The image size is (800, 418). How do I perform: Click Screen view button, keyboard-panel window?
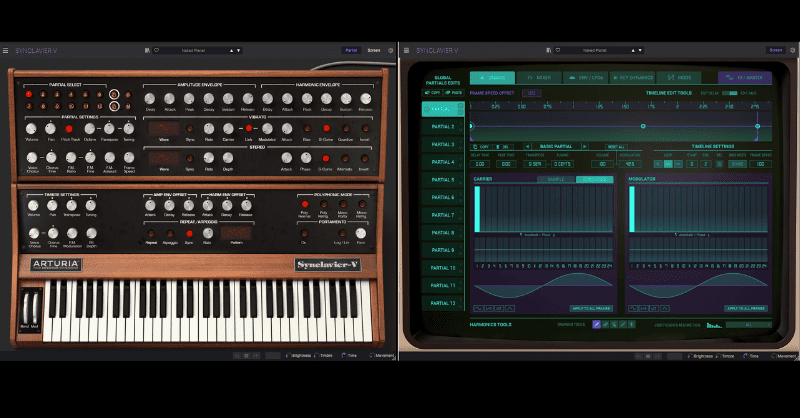[x=373, y=51]
